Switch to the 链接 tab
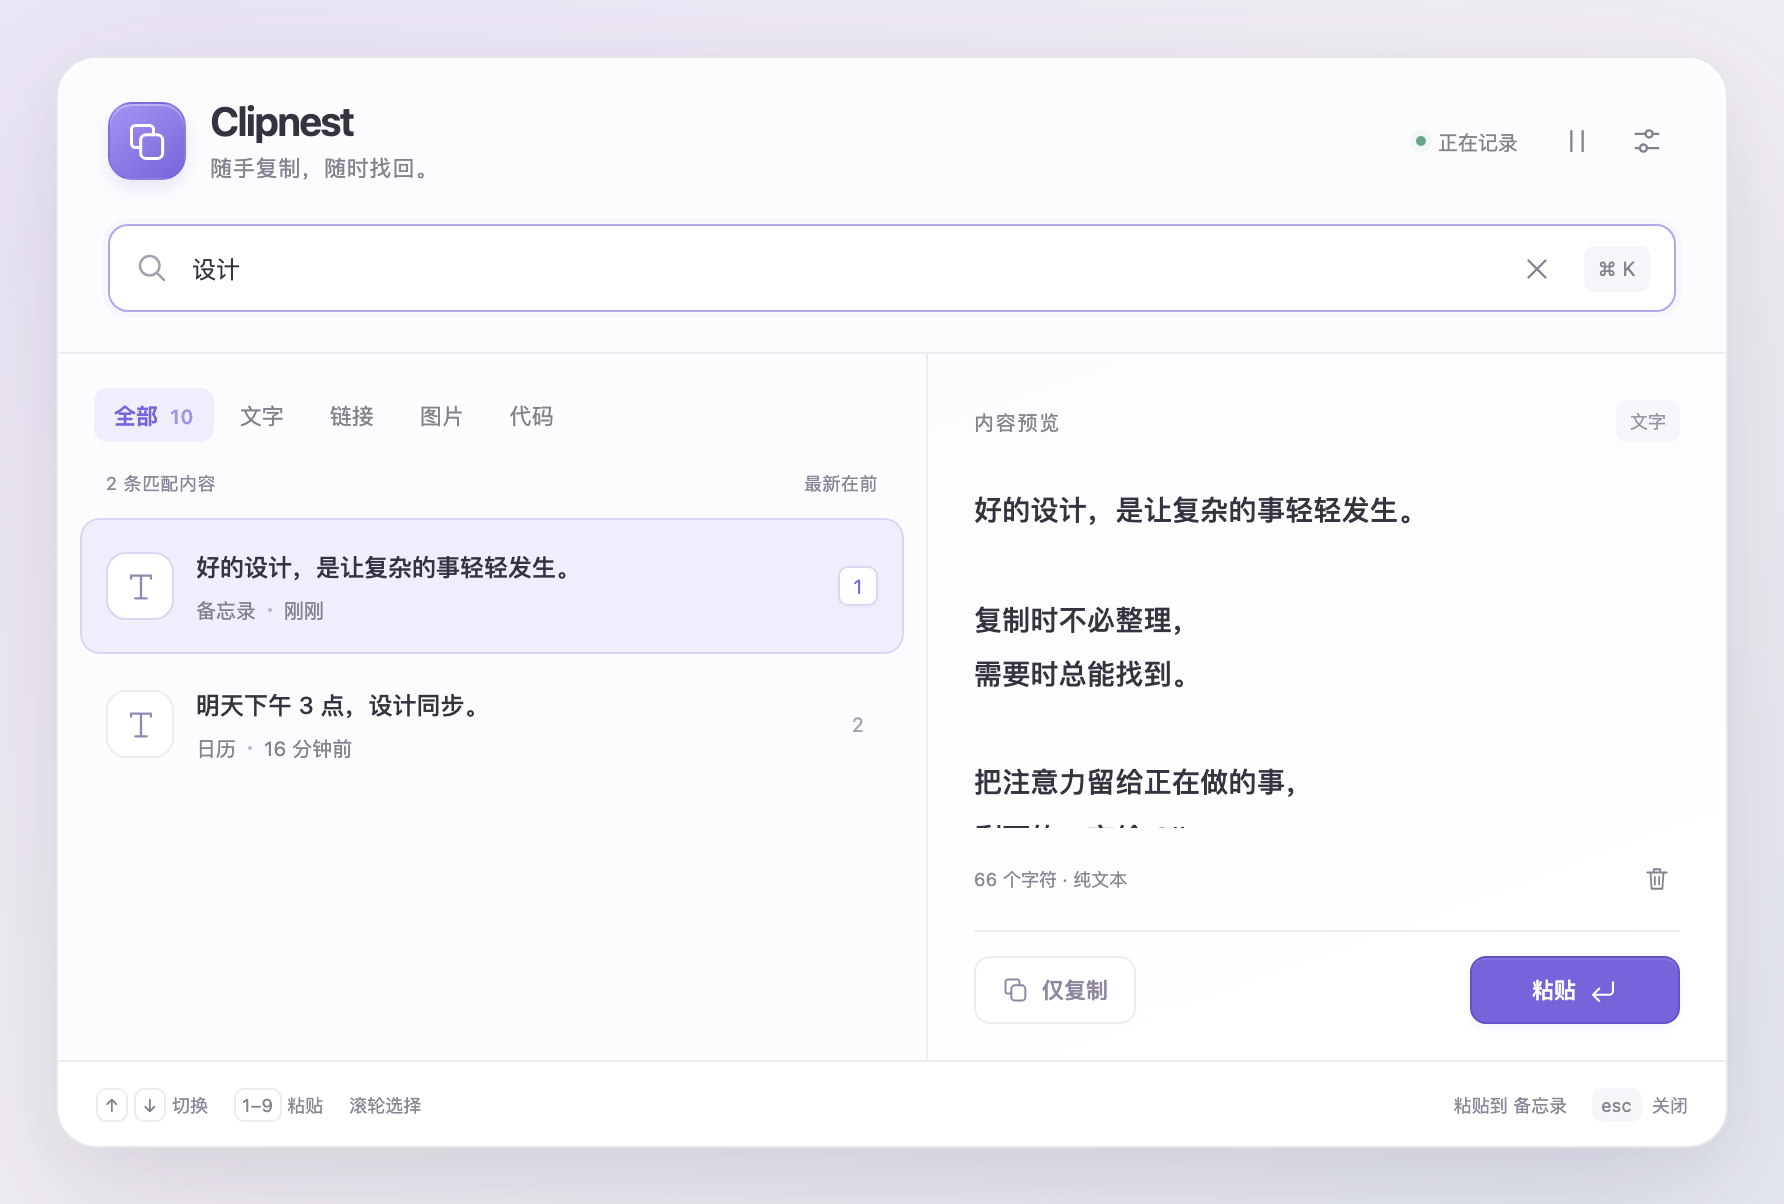Screen dimensions: 1784x1204 (x=352, y=416)
